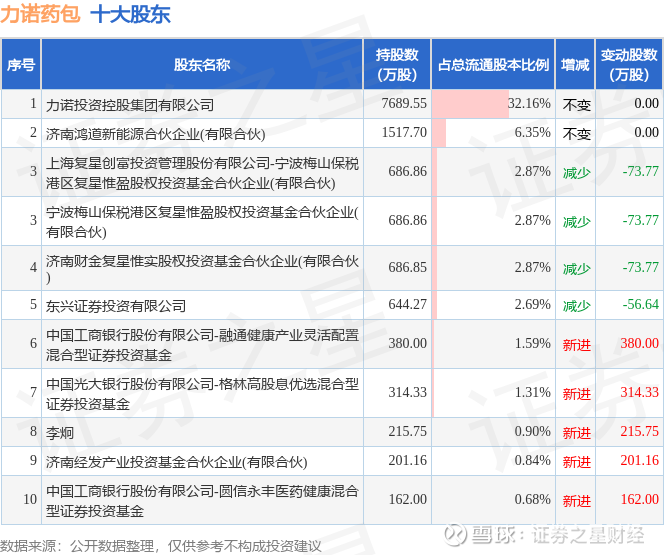Click the 0.68% ratio cell
The image size is (664, 555).
[493, 500]
